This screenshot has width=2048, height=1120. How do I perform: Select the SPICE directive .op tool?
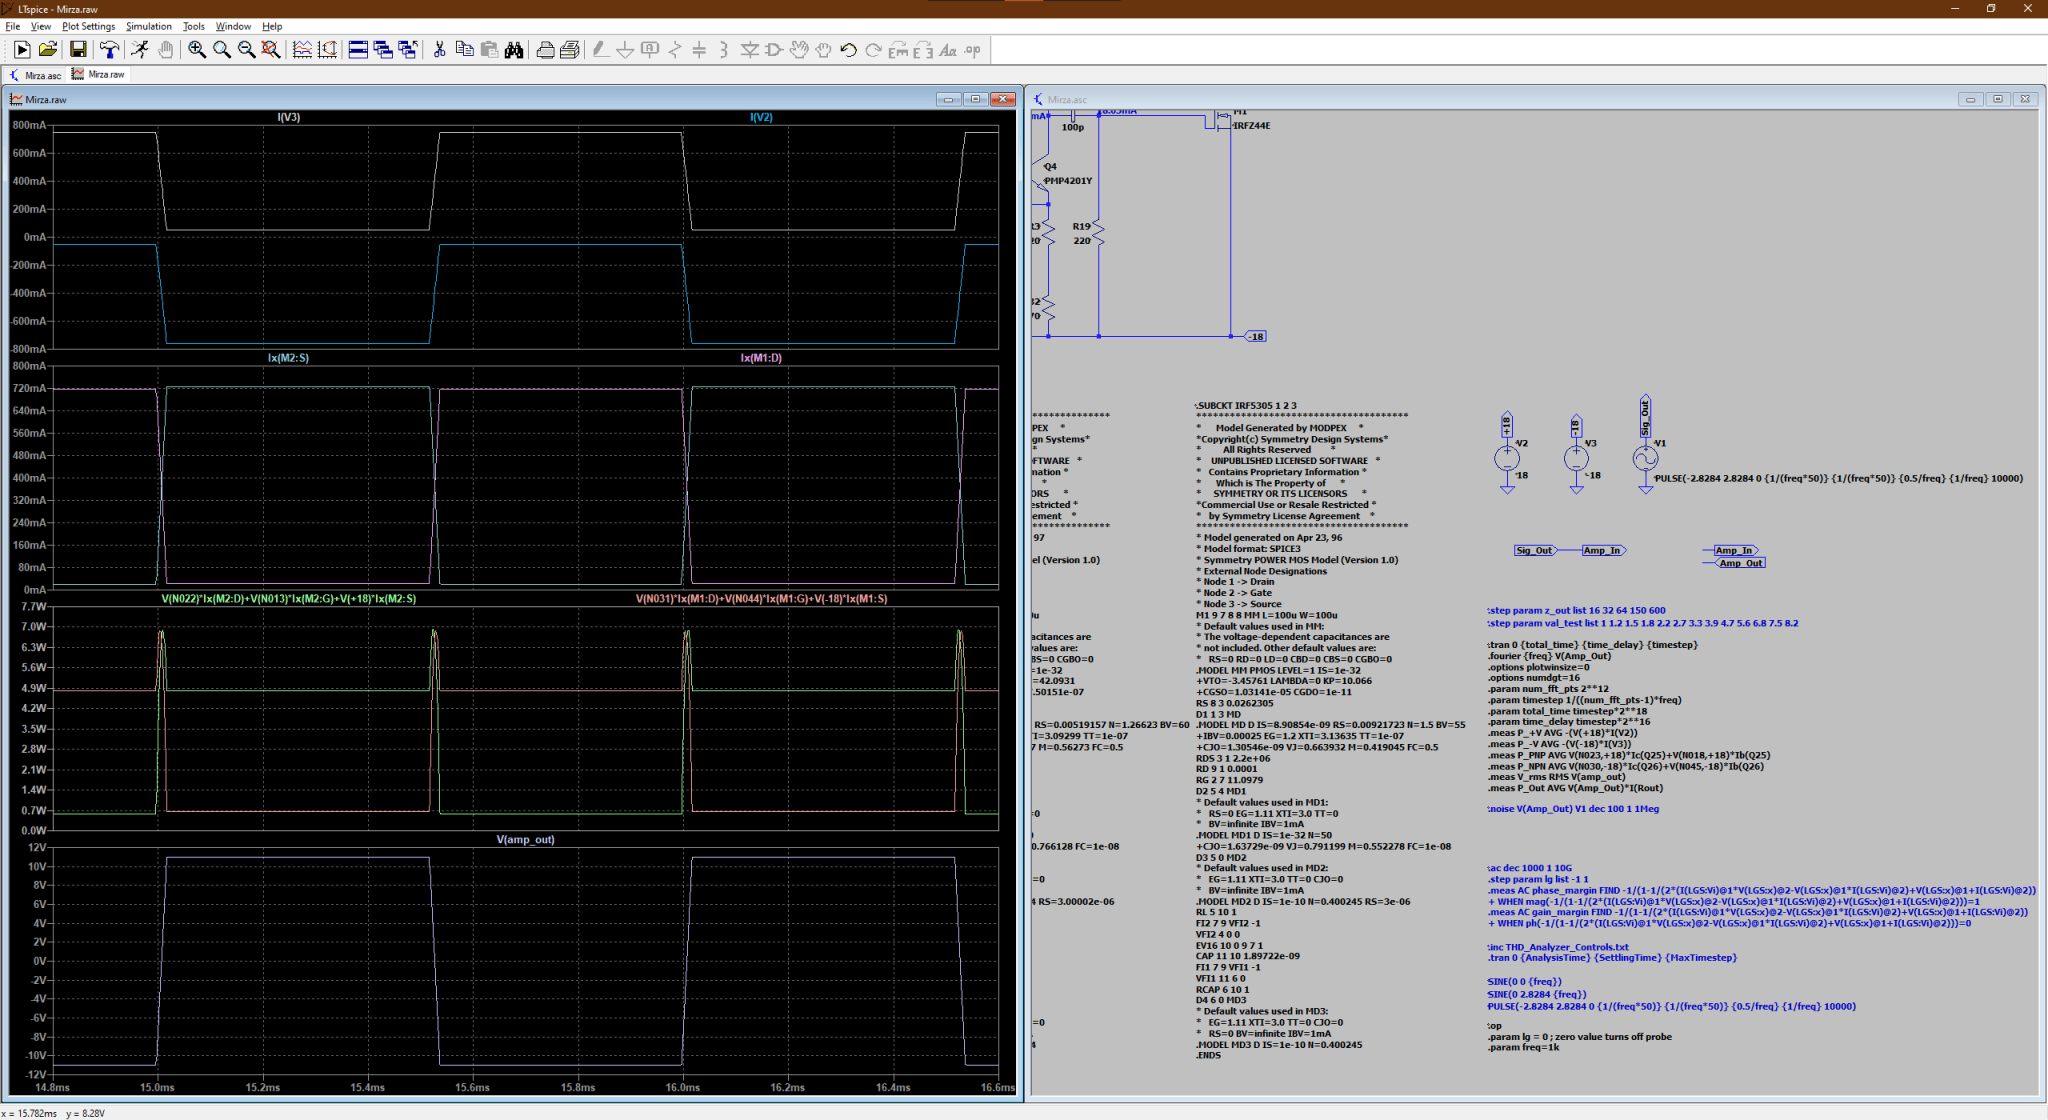[972, 50]
